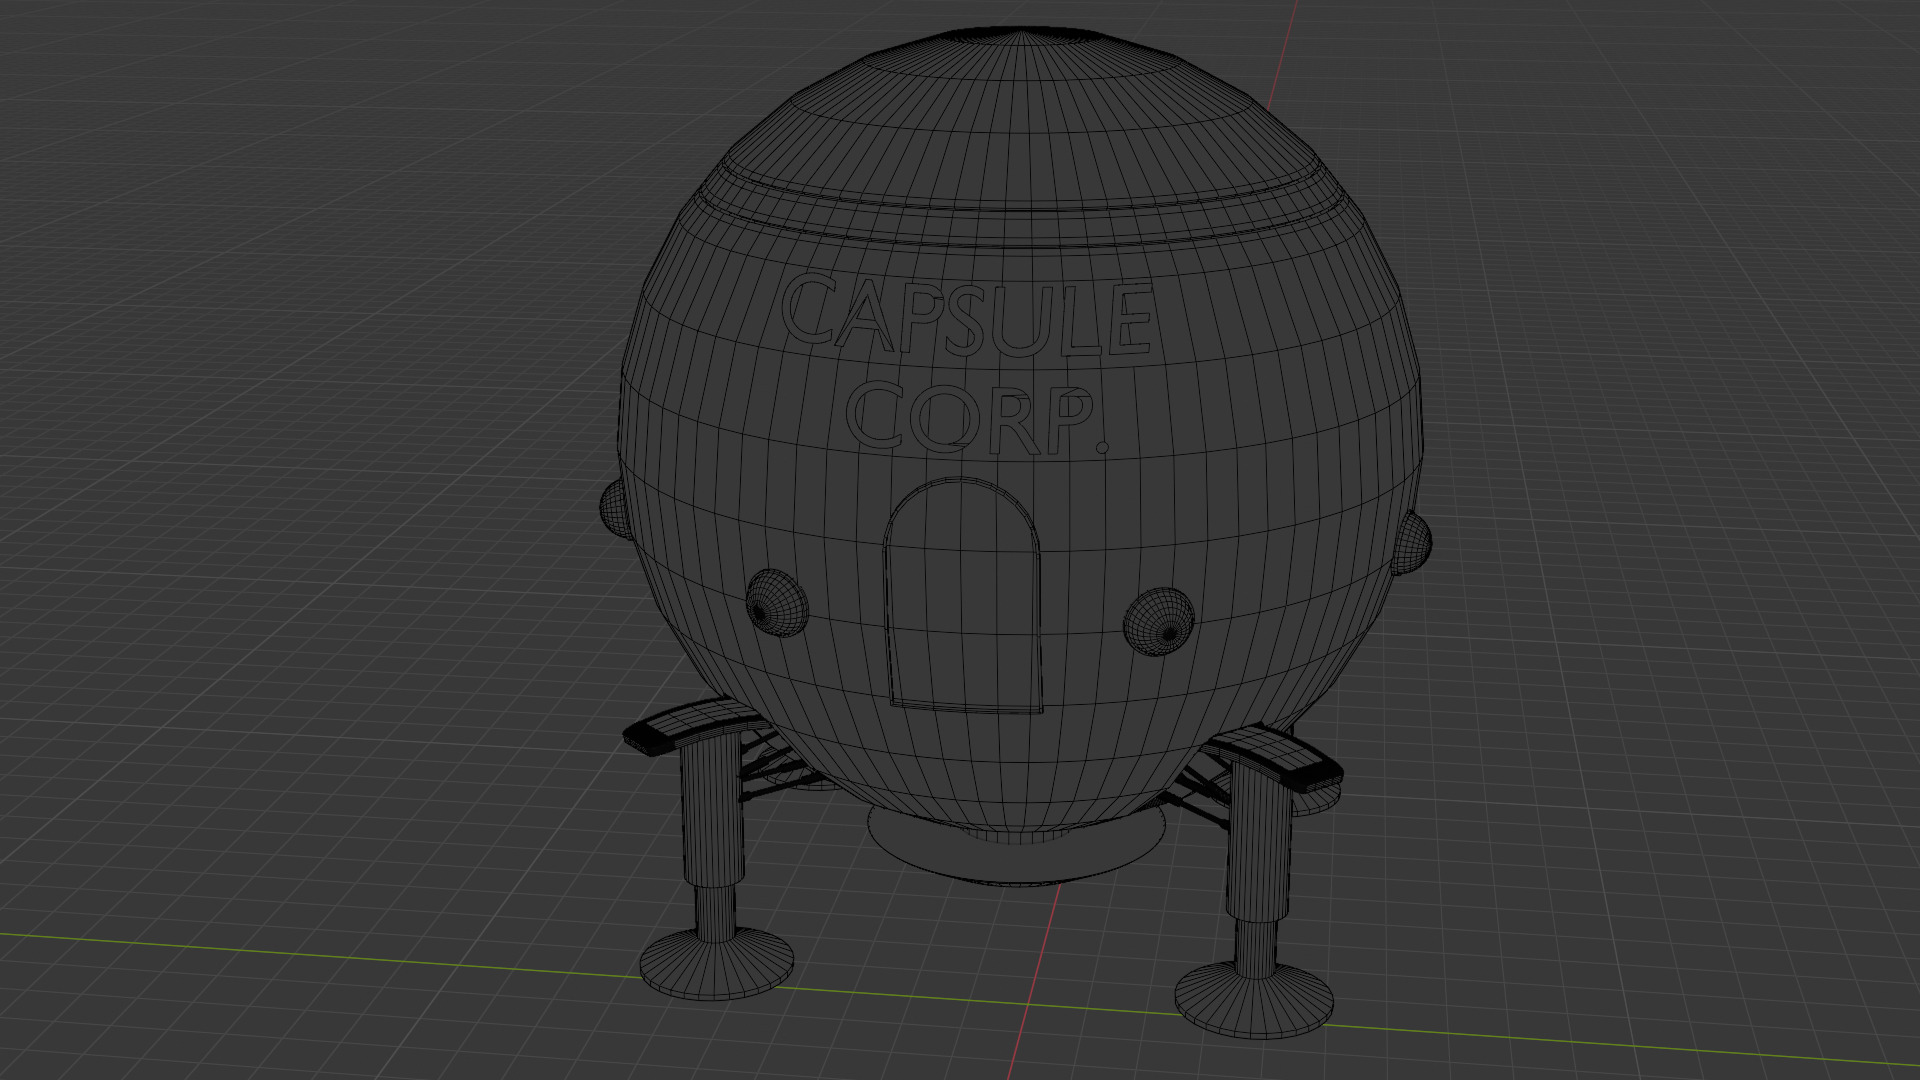Image resolution: width=1920 pixels, height=1080 pixels.
Task: Select the right landing leg cylinder
Action: click(1258, 842)
